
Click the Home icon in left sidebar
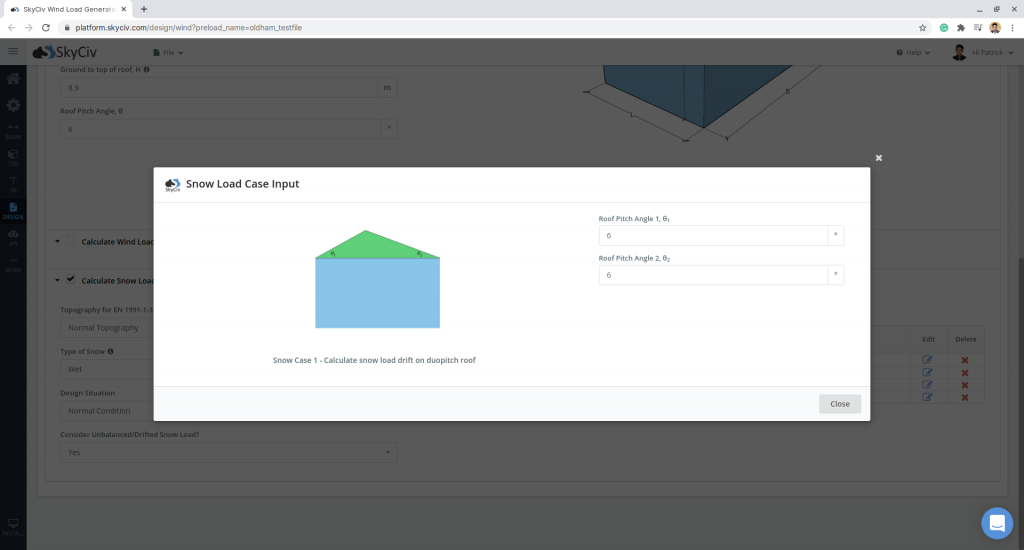13,79
